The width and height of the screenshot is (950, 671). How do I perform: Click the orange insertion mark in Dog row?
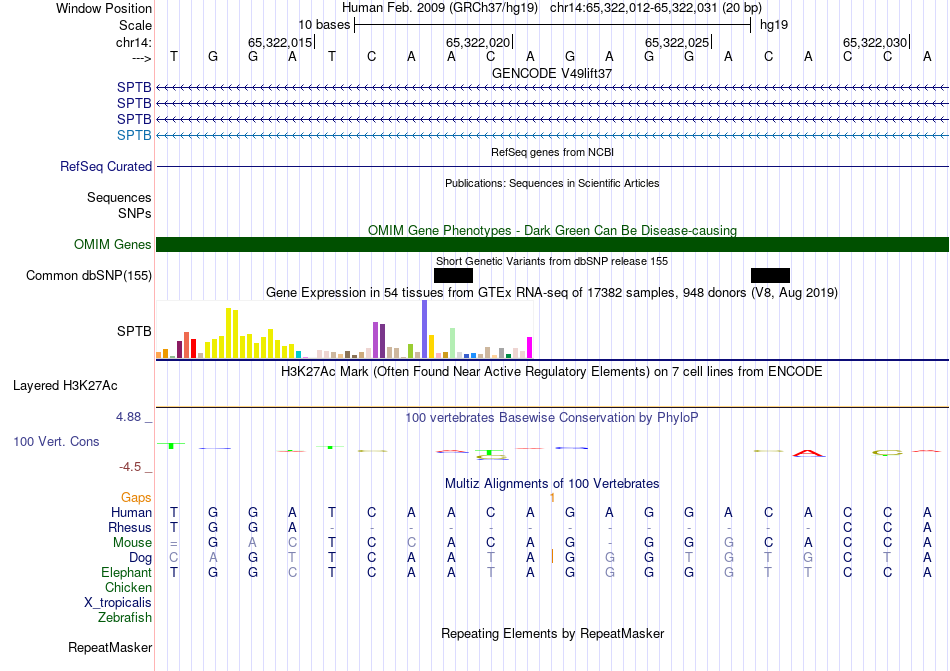552,557
